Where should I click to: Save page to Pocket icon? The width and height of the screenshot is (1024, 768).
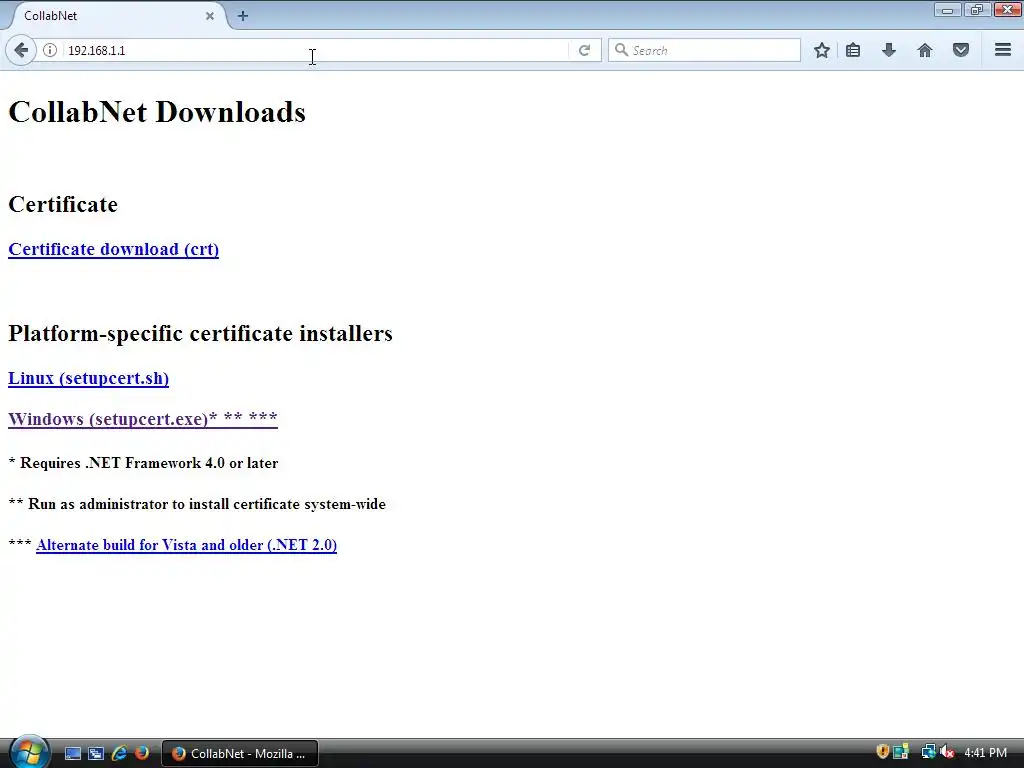point(961,50)
